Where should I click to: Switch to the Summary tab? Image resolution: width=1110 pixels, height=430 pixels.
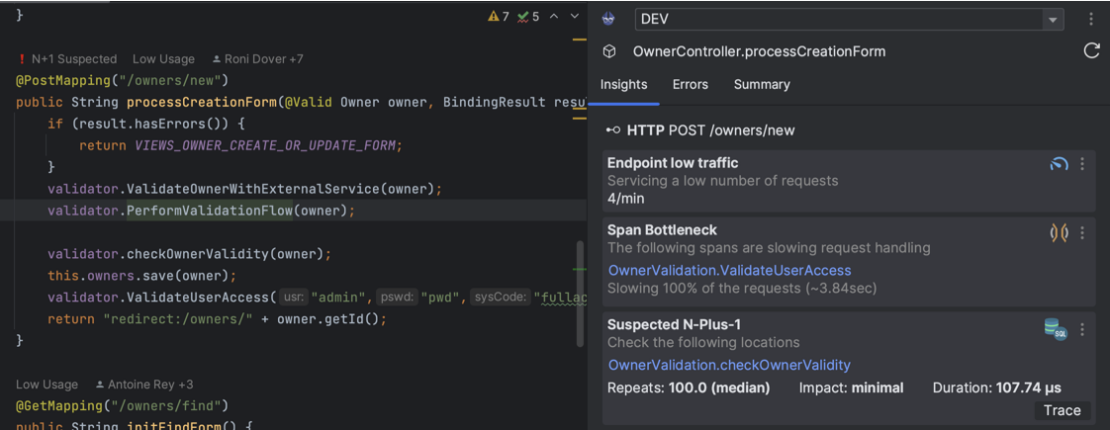761,85
